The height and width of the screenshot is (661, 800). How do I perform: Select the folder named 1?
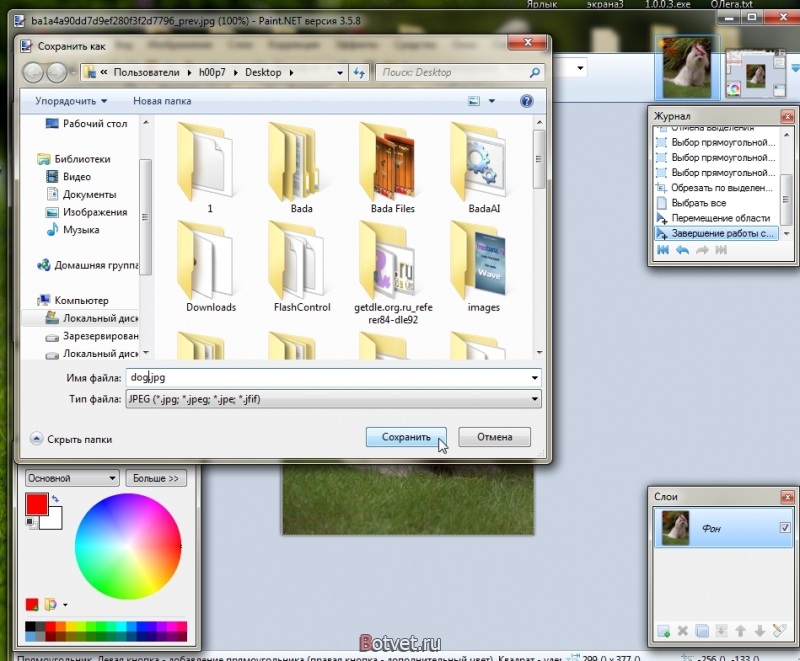(210, 168)
